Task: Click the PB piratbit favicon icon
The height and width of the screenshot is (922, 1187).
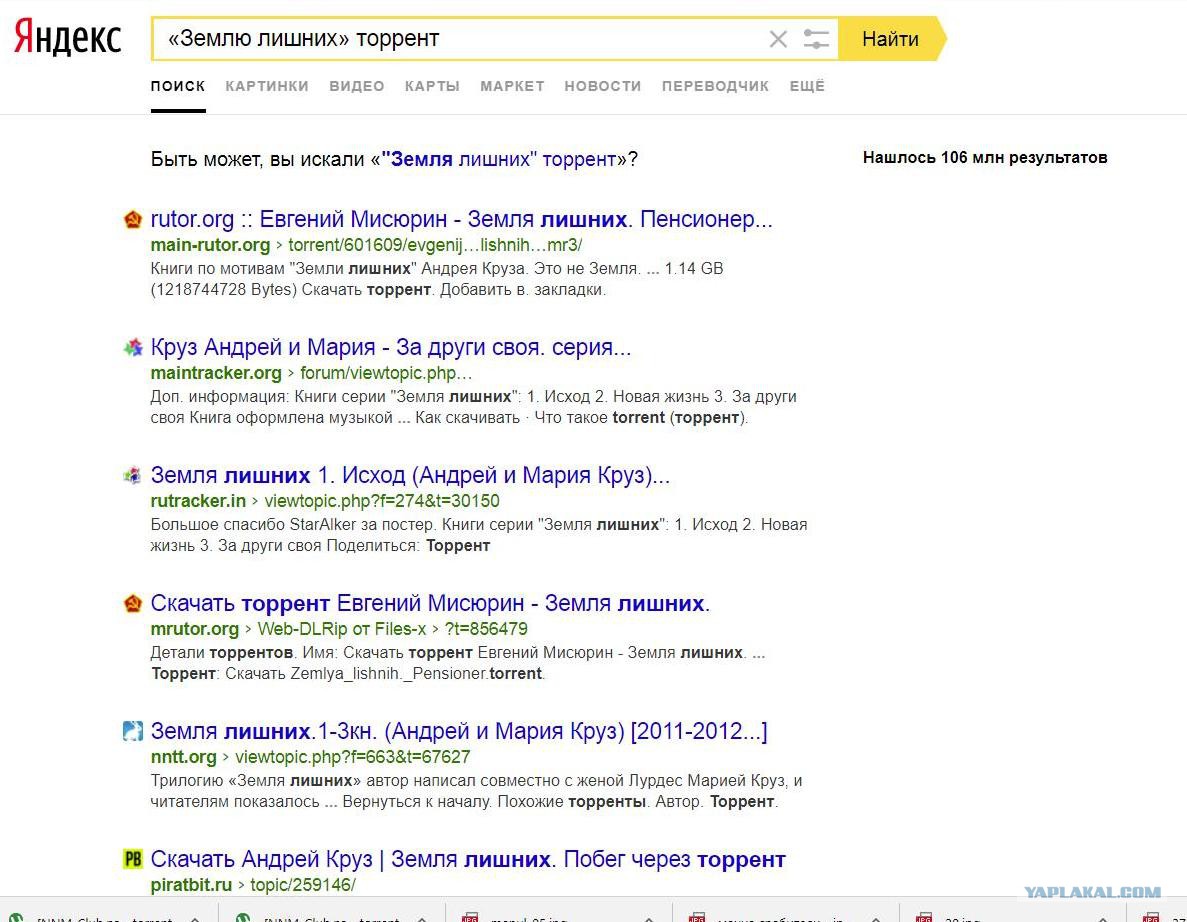Action: tap(132, 859)
